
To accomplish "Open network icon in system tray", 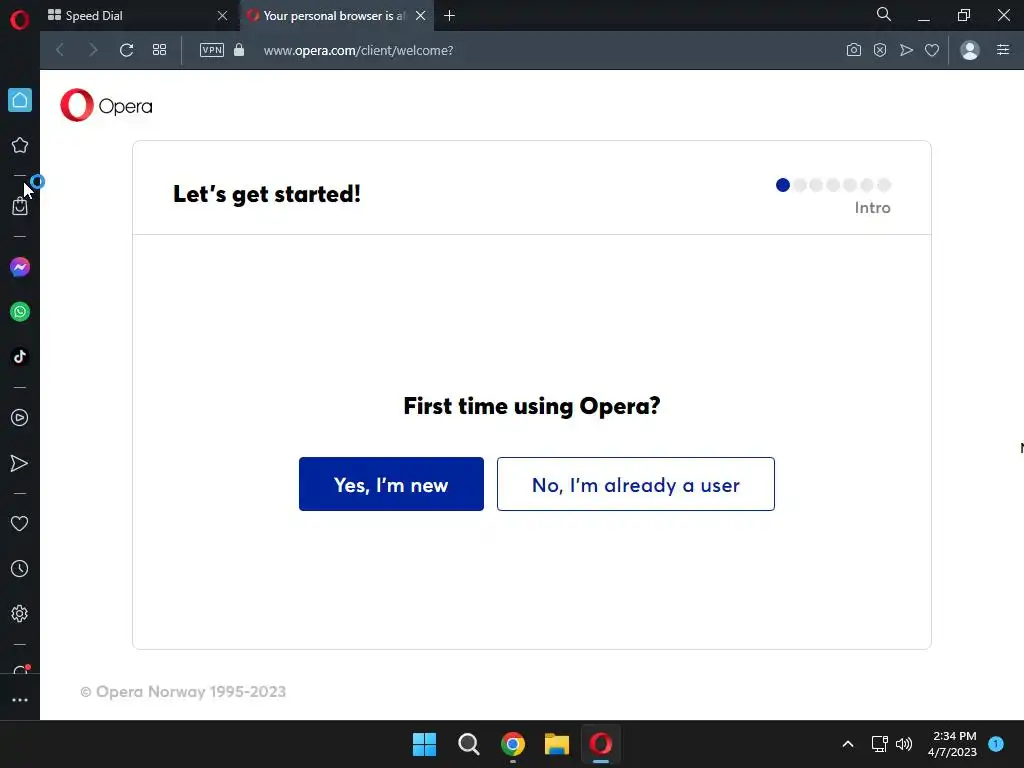I will click(x=880, y=744).
